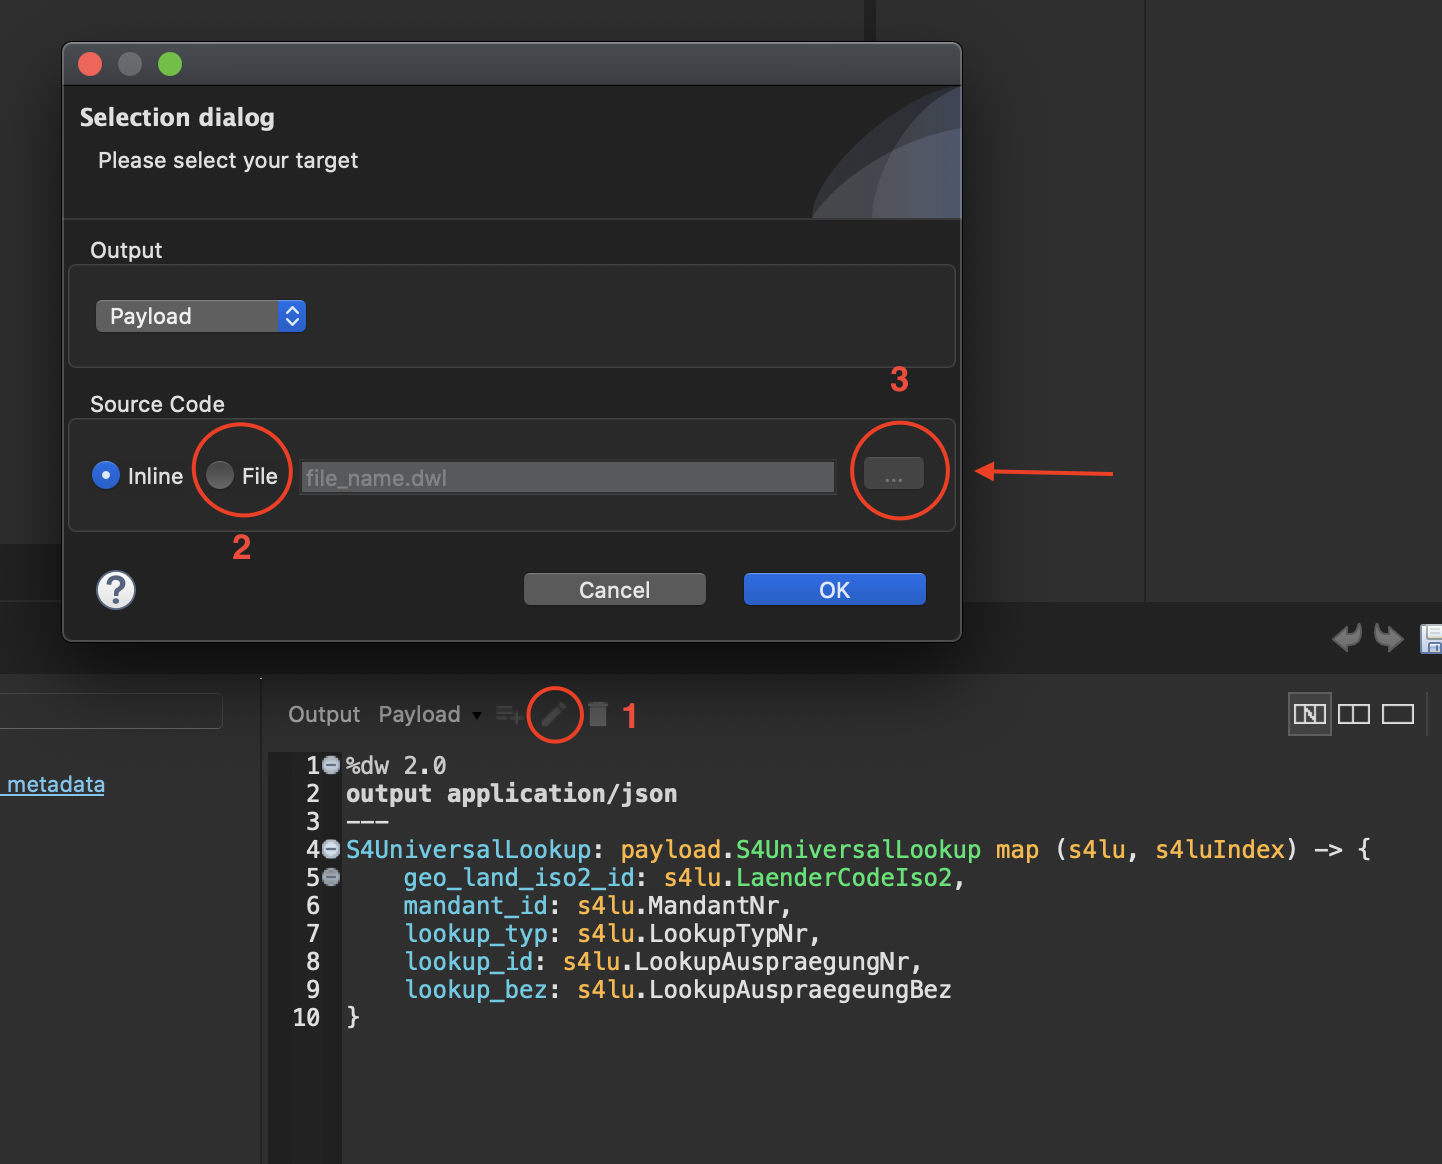Click the file_name.dwl input field
The width and height of the screenshot is (1442, 1164).
click(x=566, y=478)
